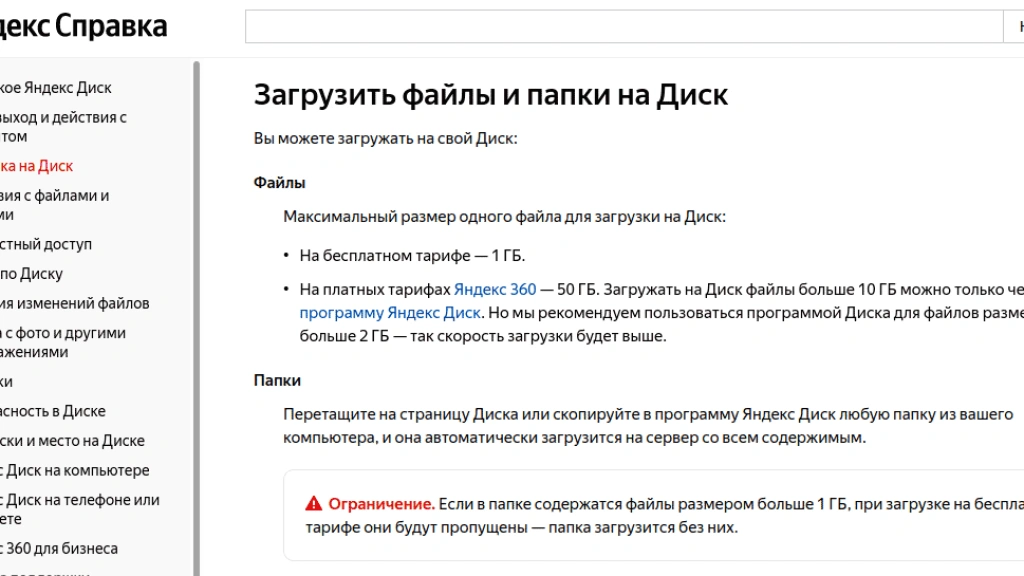Focus the search input field

[x=624, y=26]
